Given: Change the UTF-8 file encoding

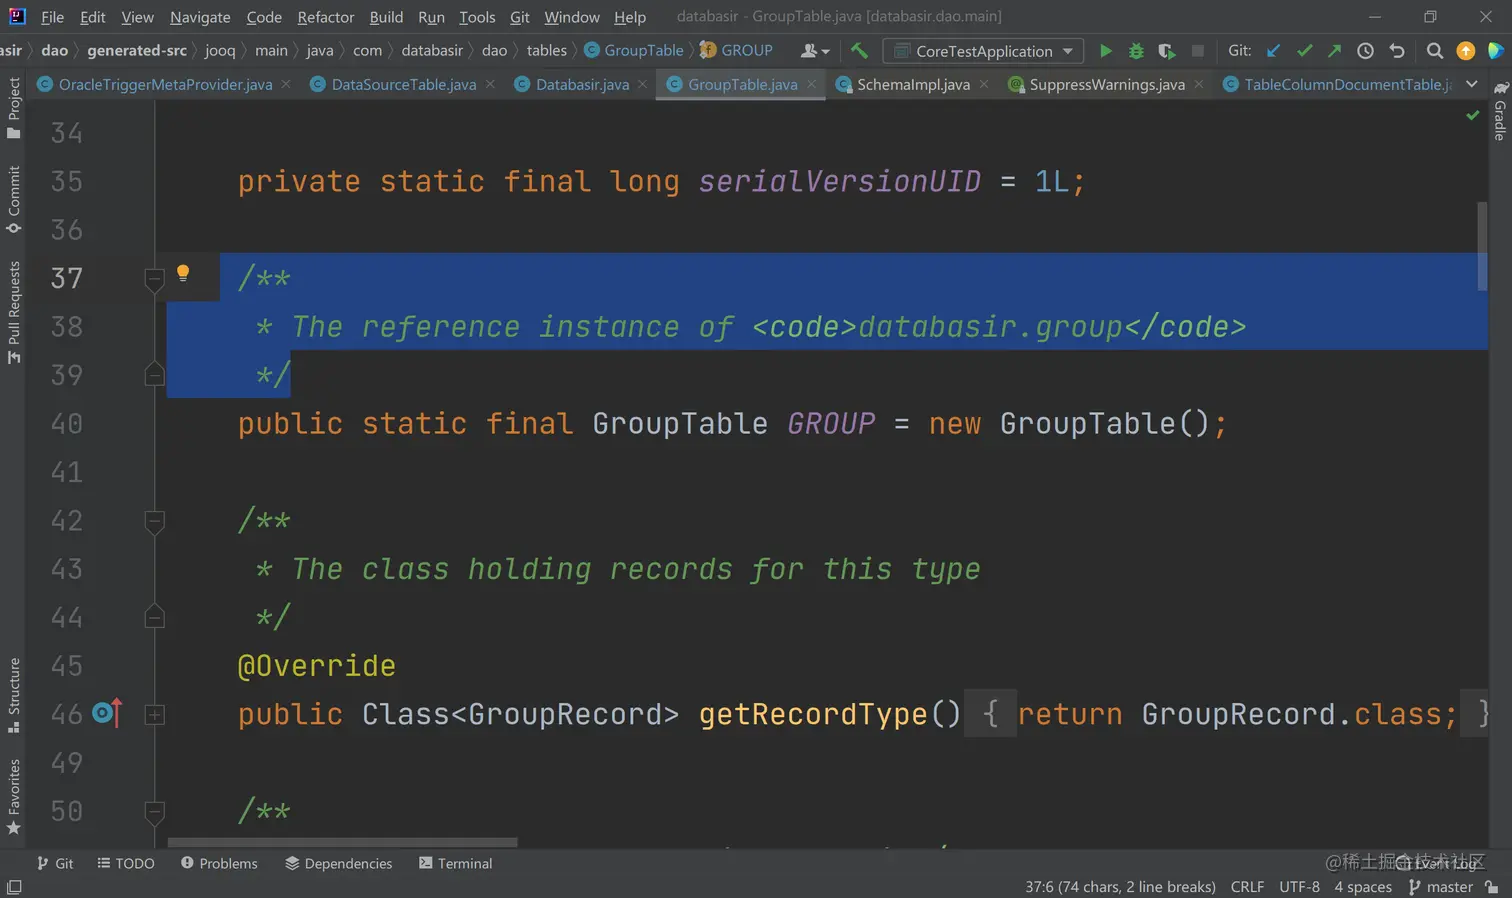Looking at the screenshot, I should point(1299,887).
